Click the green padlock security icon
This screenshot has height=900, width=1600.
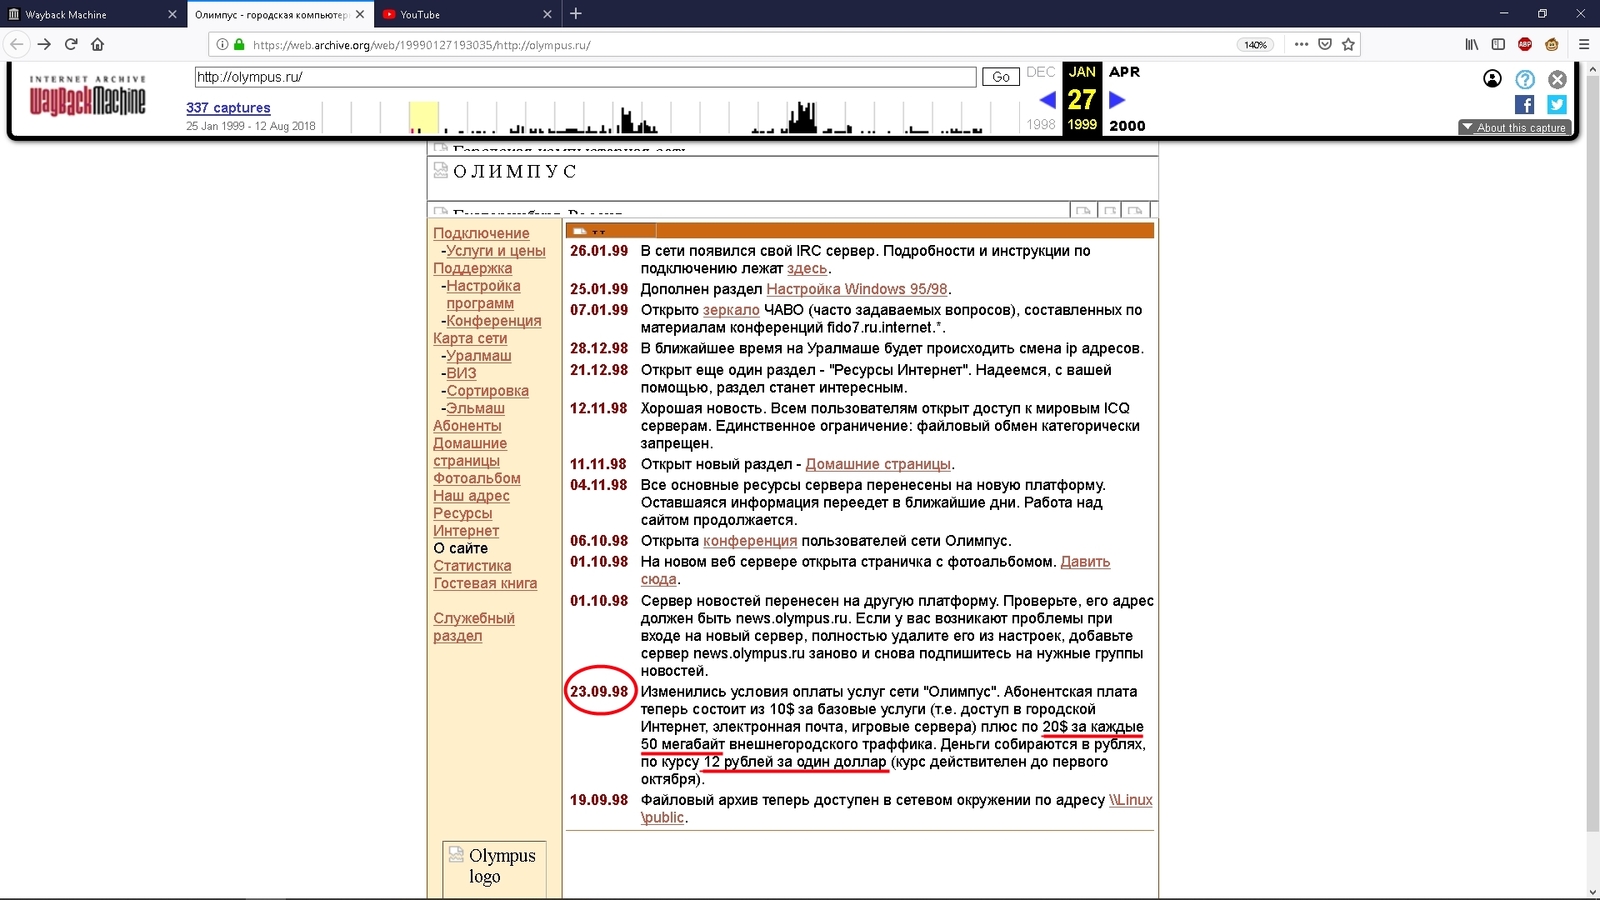click(238, 44)
